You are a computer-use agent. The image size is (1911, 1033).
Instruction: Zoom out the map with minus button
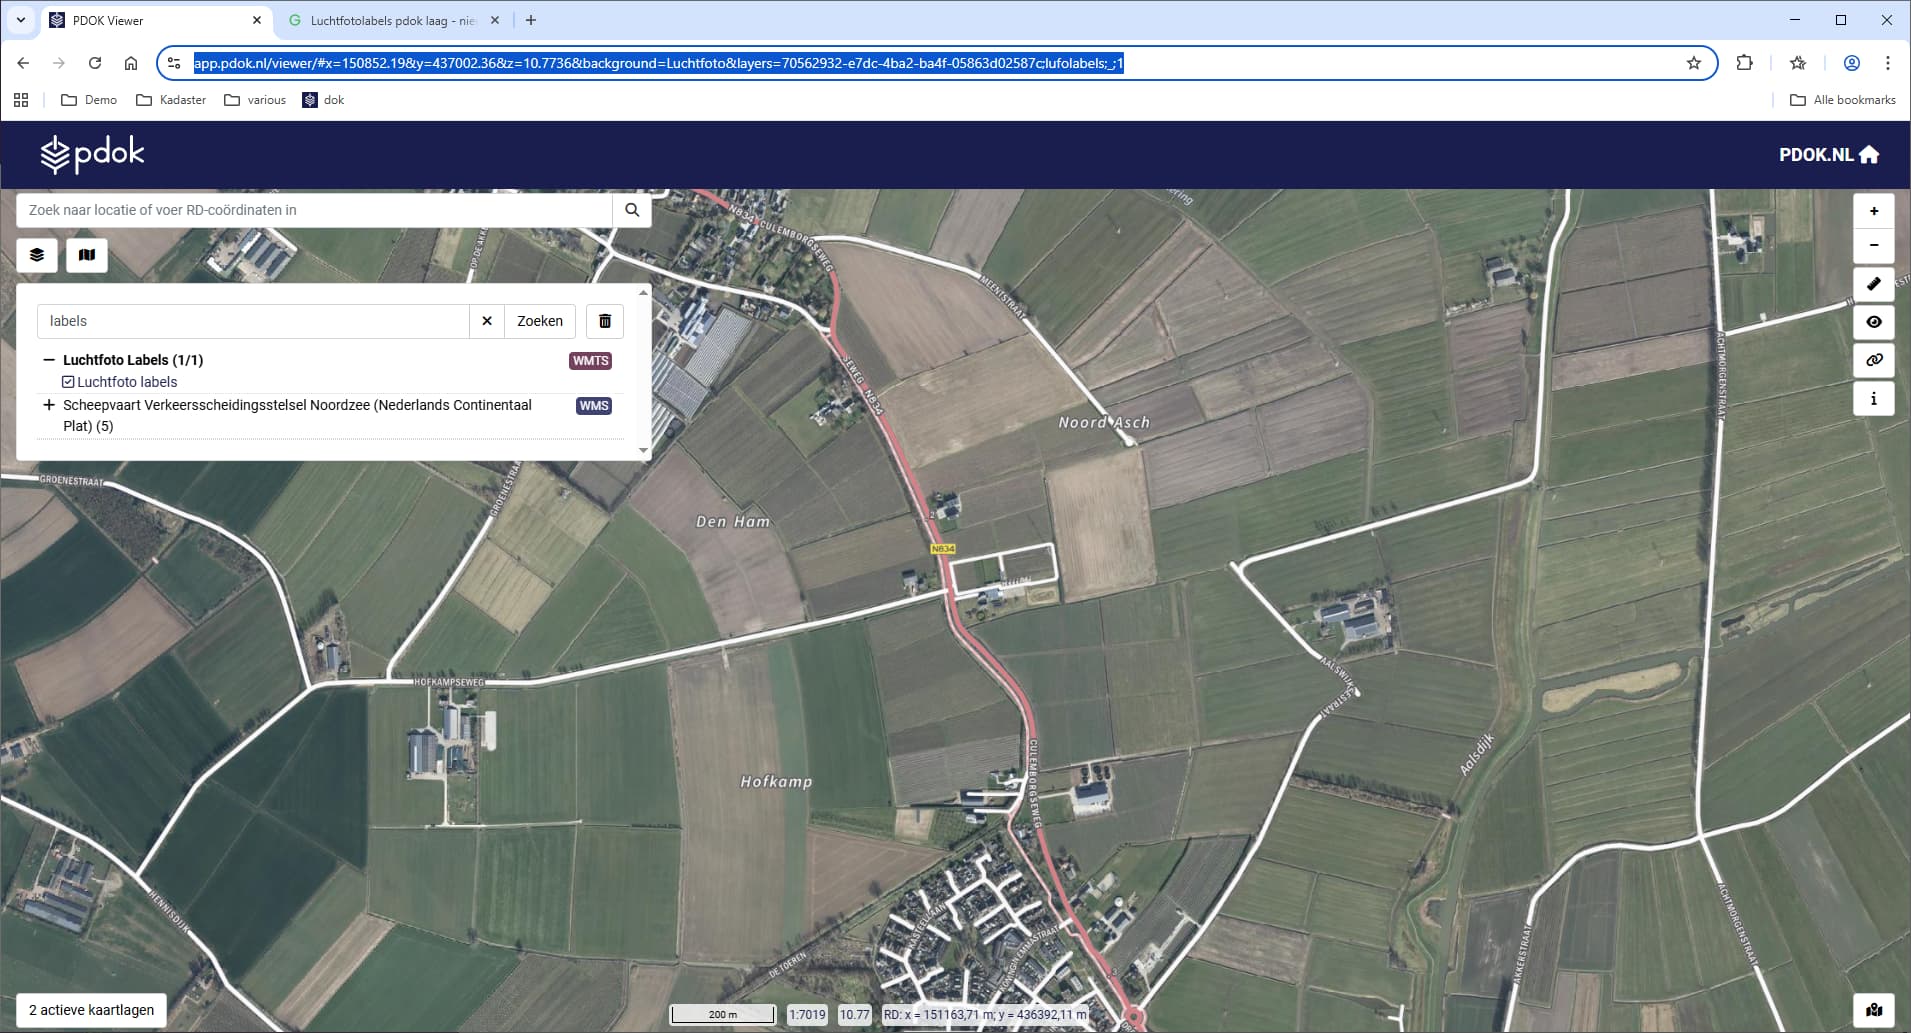1873,245
